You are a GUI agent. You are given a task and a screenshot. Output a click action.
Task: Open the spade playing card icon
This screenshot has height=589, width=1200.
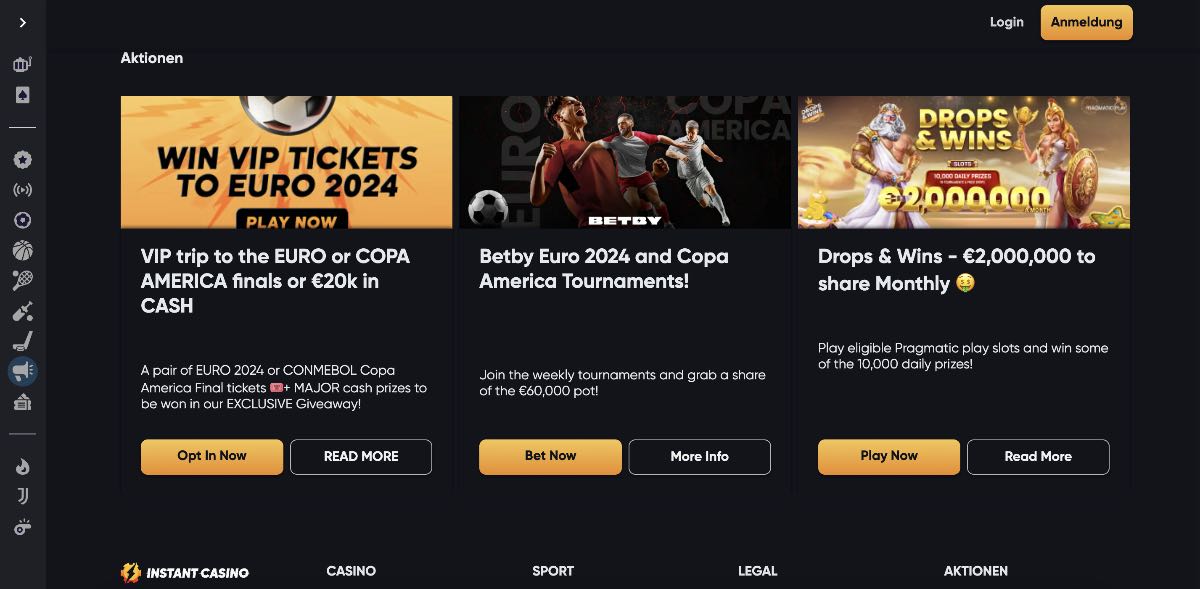(22, 95)
